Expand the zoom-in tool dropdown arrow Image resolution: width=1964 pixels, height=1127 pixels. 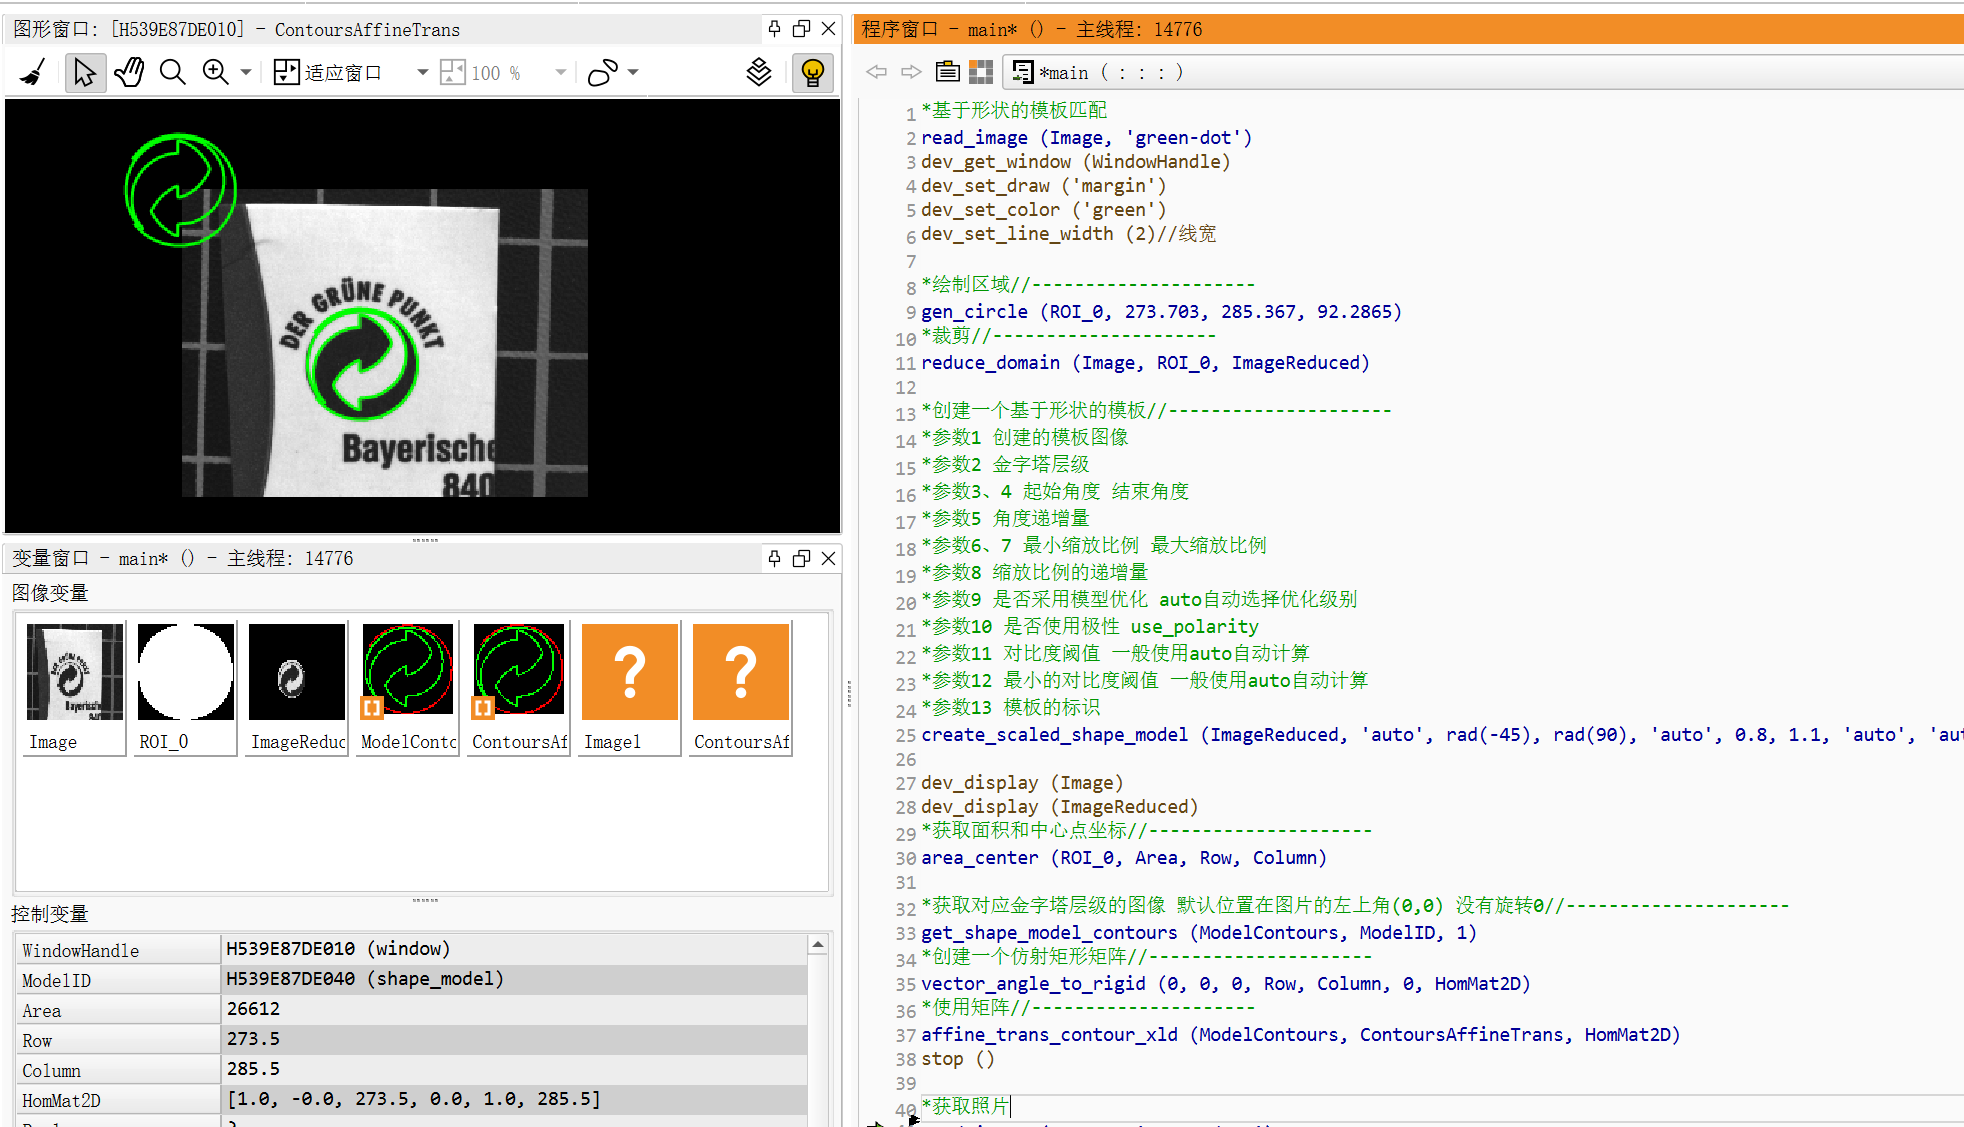click(246, 72)
